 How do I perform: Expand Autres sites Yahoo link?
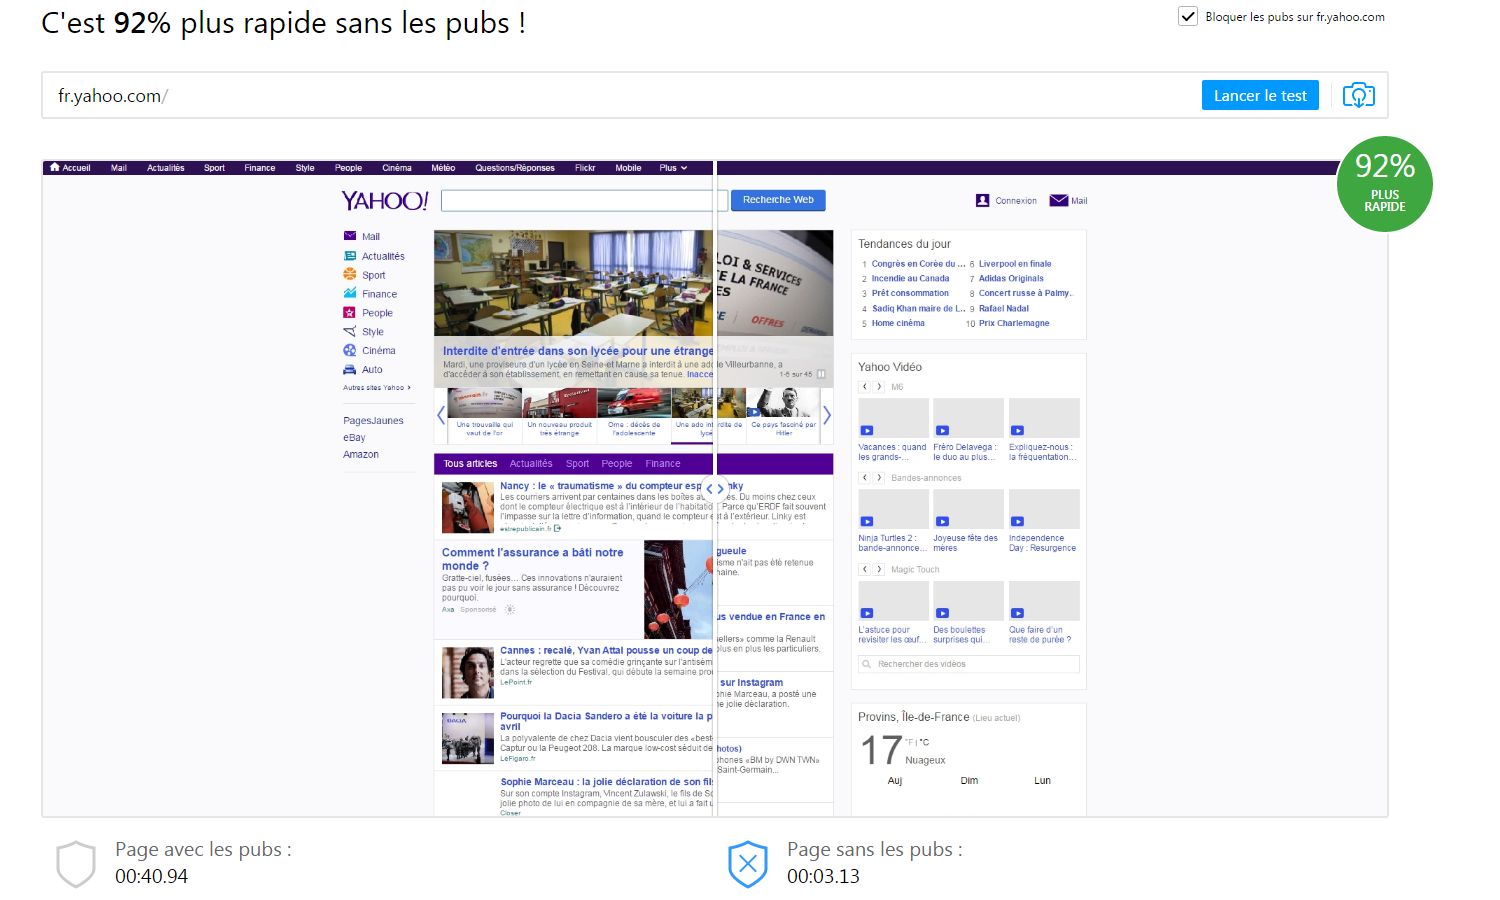[x=376, y=387]
